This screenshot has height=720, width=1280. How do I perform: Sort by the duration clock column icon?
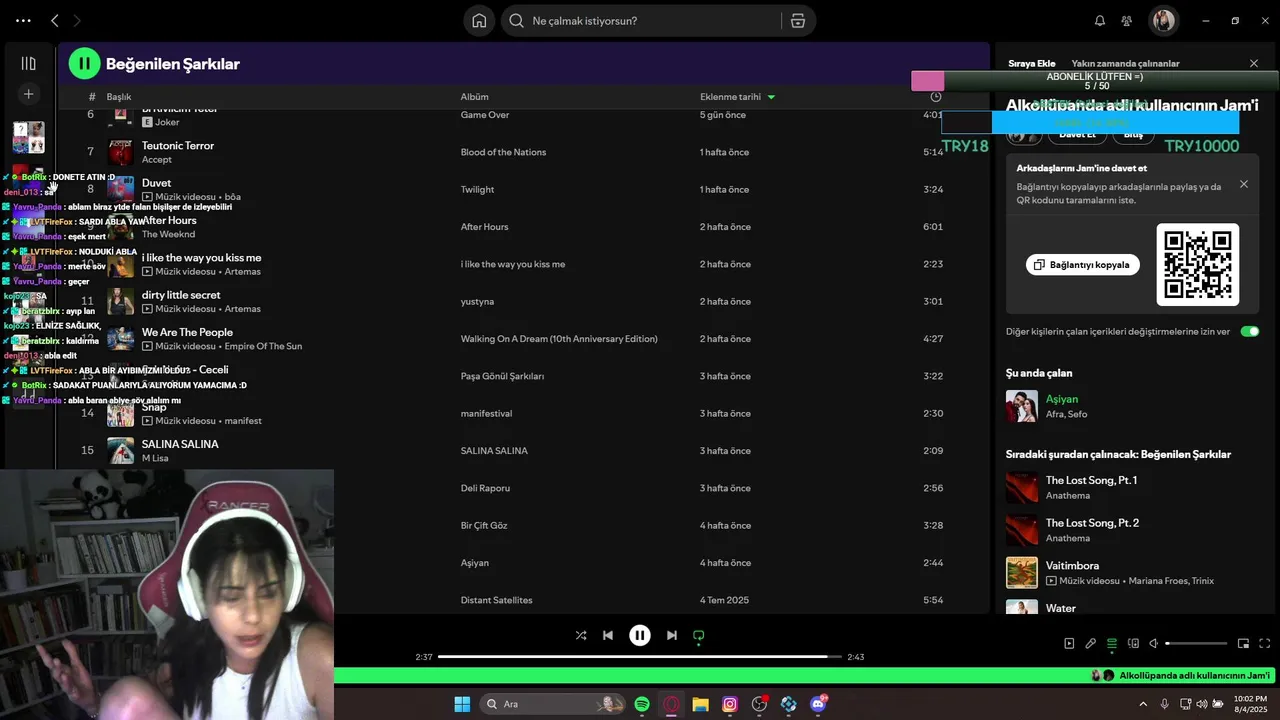936,97
